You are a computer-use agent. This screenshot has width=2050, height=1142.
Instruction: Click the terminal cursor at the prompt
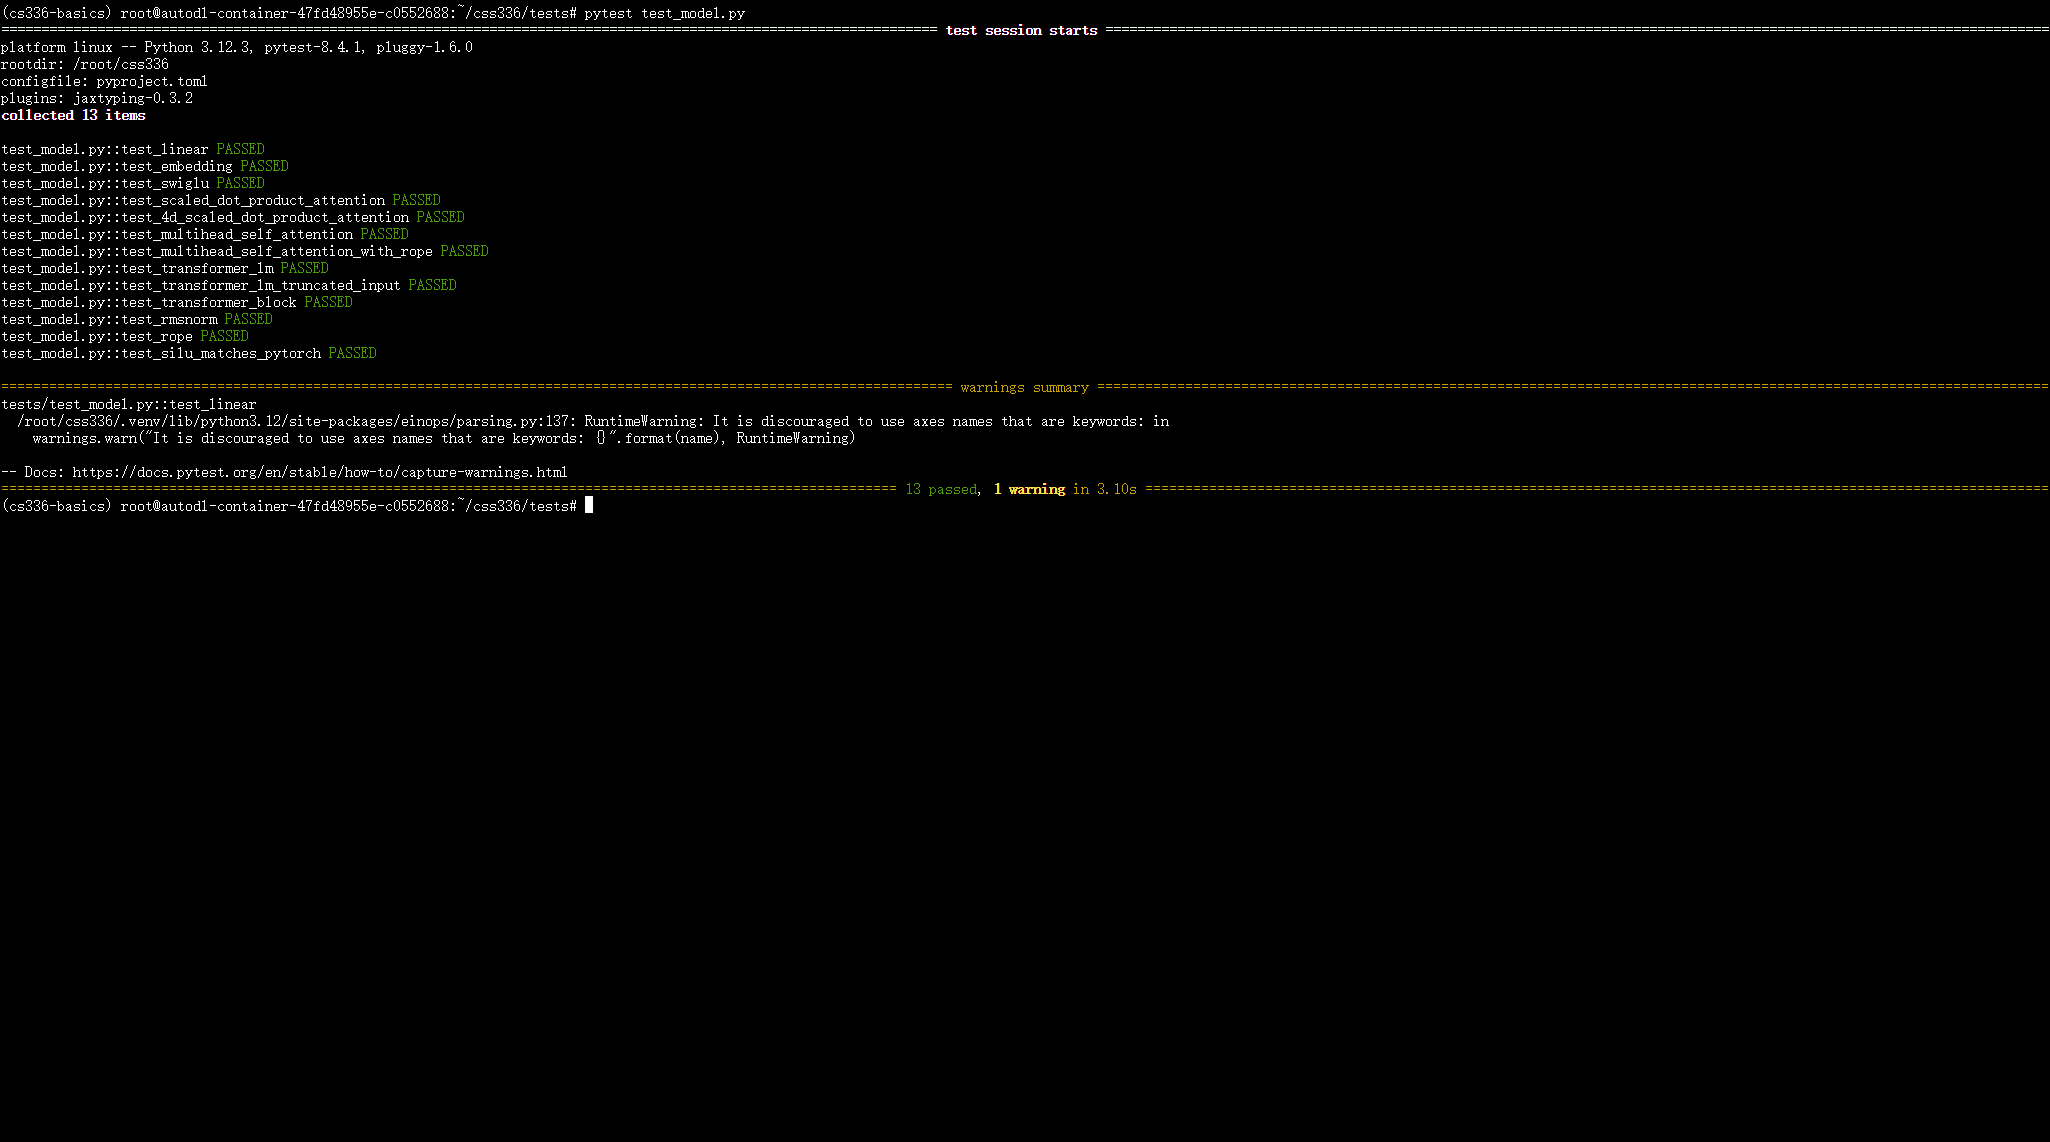pyautogui.click(x=589, y=506)
